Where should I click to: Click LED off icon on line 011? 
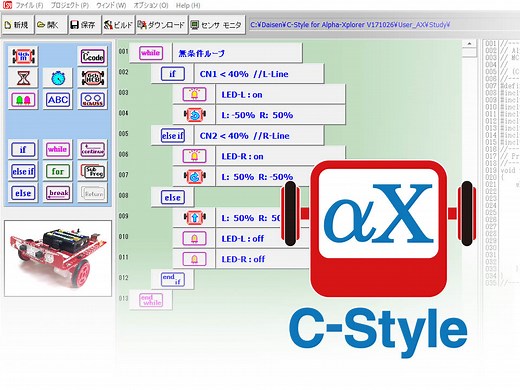194,259
